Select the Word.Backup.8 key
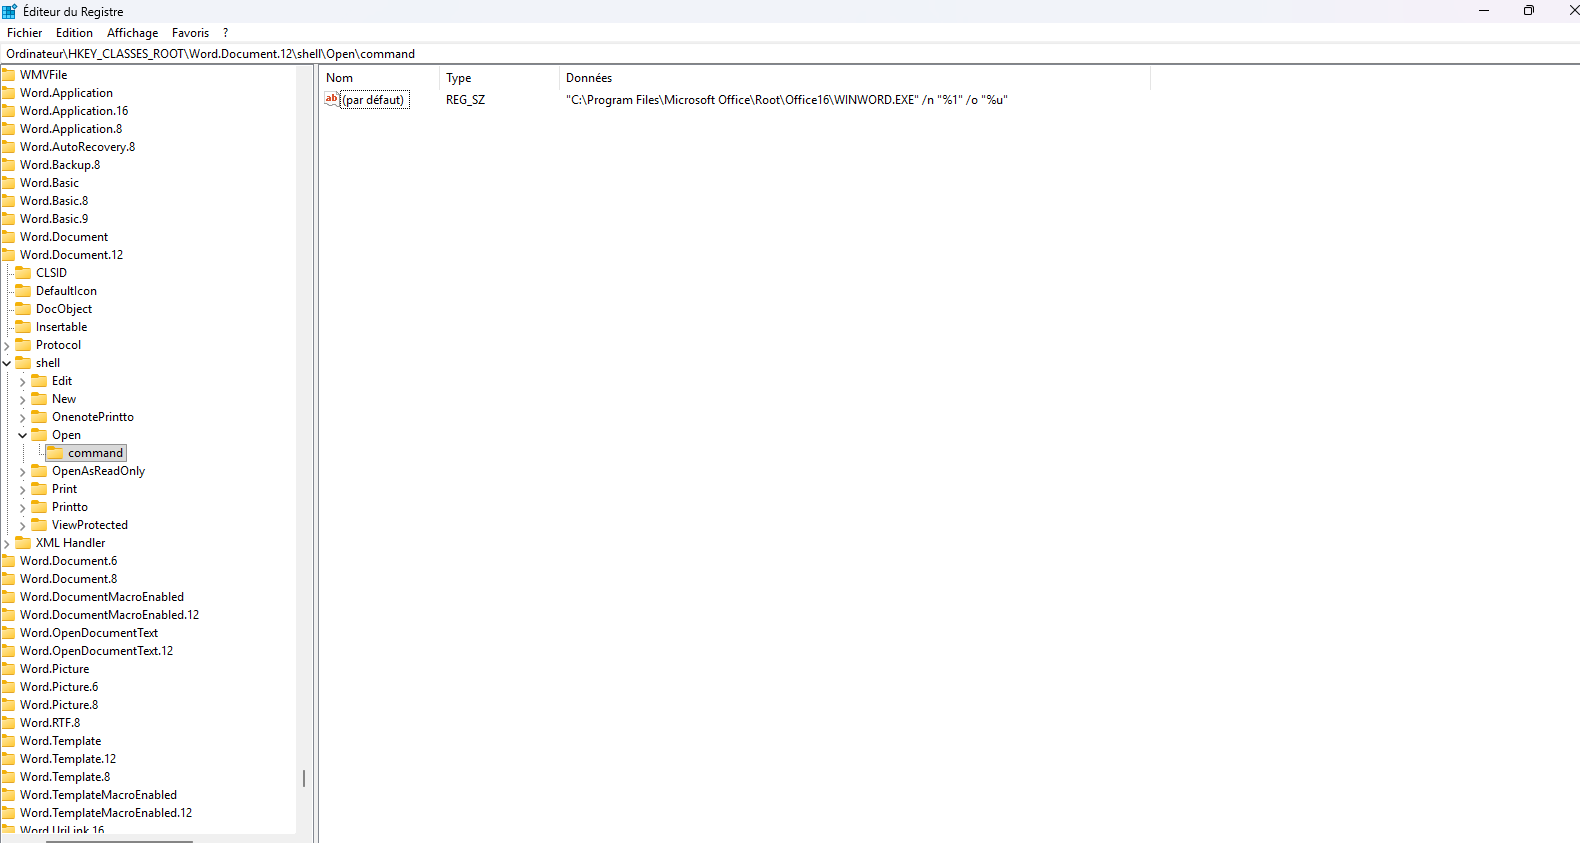This screenshot has width=1580, height=843. tap(60, 165)
